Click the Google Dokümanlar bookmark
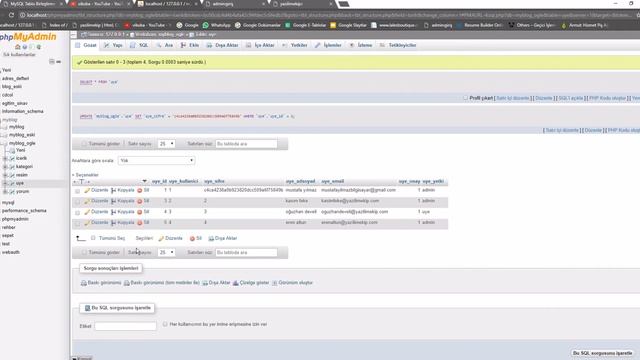Screen dimensions: 640x360 tap(258, 25)
